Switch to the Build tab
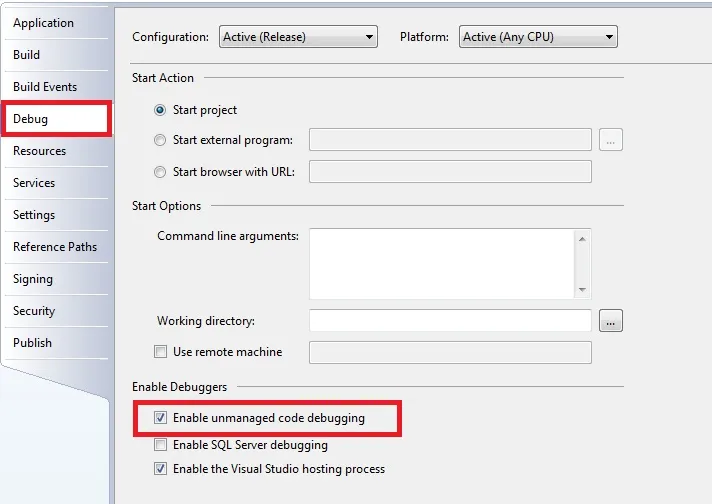 [27, 55]
